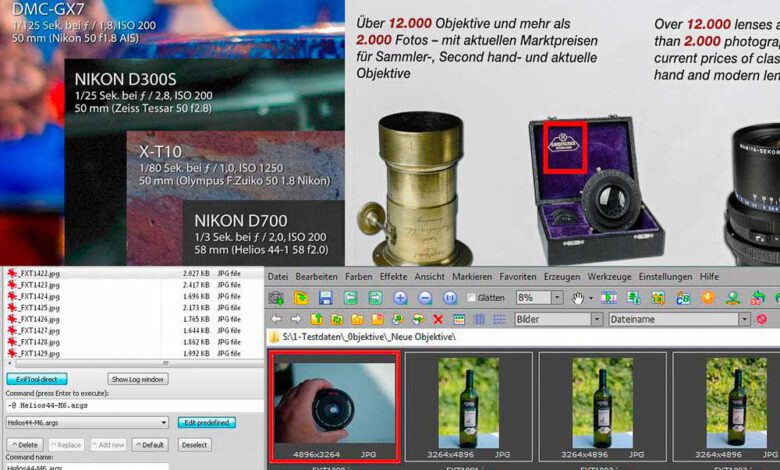Viewport: 780px width, 470px height.
Task: Start slideshow with the film-strip icon
Action: click(x=608, y=298)
